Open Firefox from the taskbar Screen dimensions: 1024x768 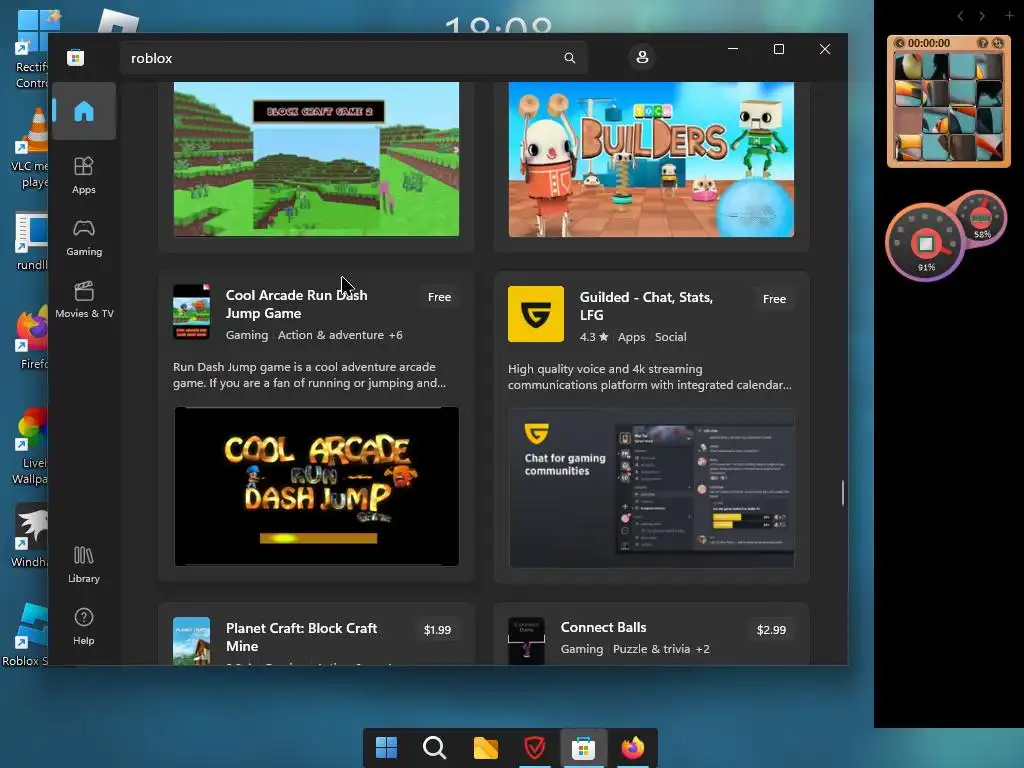(632, 748)
